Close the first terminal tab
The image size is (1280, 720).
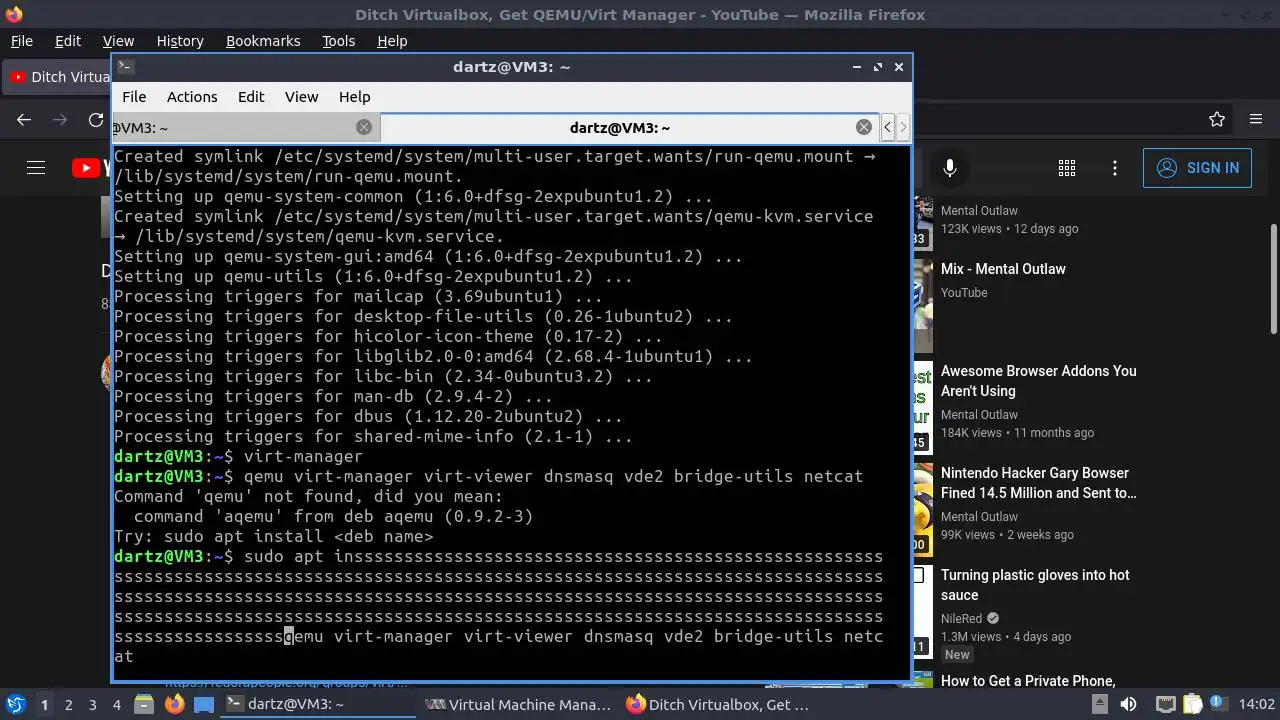[x=364, y=127]
